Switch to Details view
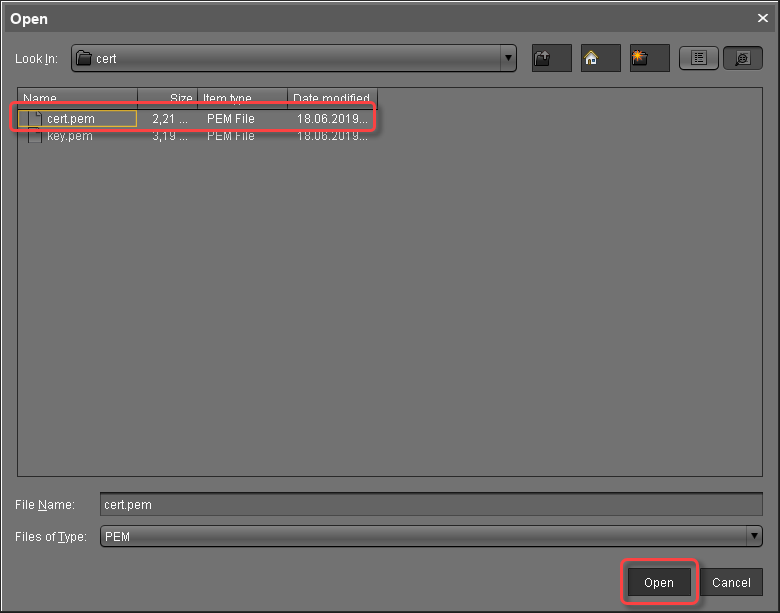Screen dimensions: 780x613 742,58
